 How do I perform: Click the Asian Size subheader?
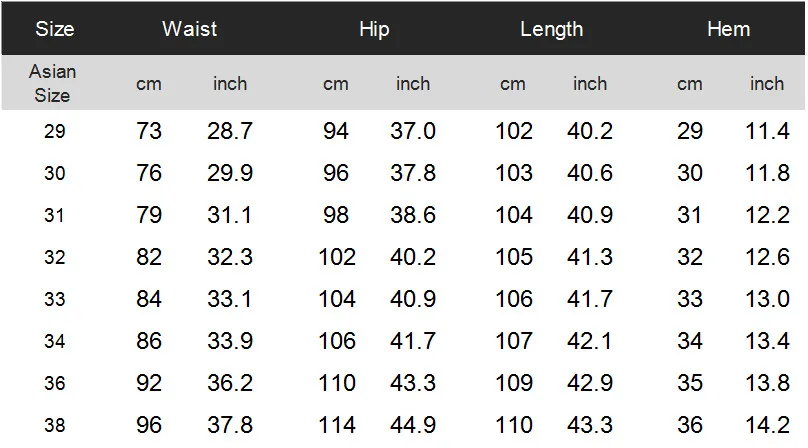point(53,84)
